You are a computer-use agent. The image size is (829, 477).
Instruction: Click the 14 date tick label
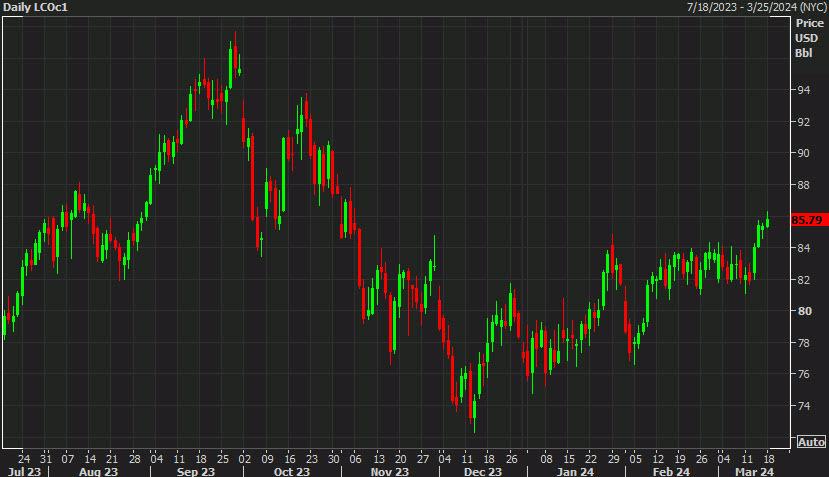(90, 458)
